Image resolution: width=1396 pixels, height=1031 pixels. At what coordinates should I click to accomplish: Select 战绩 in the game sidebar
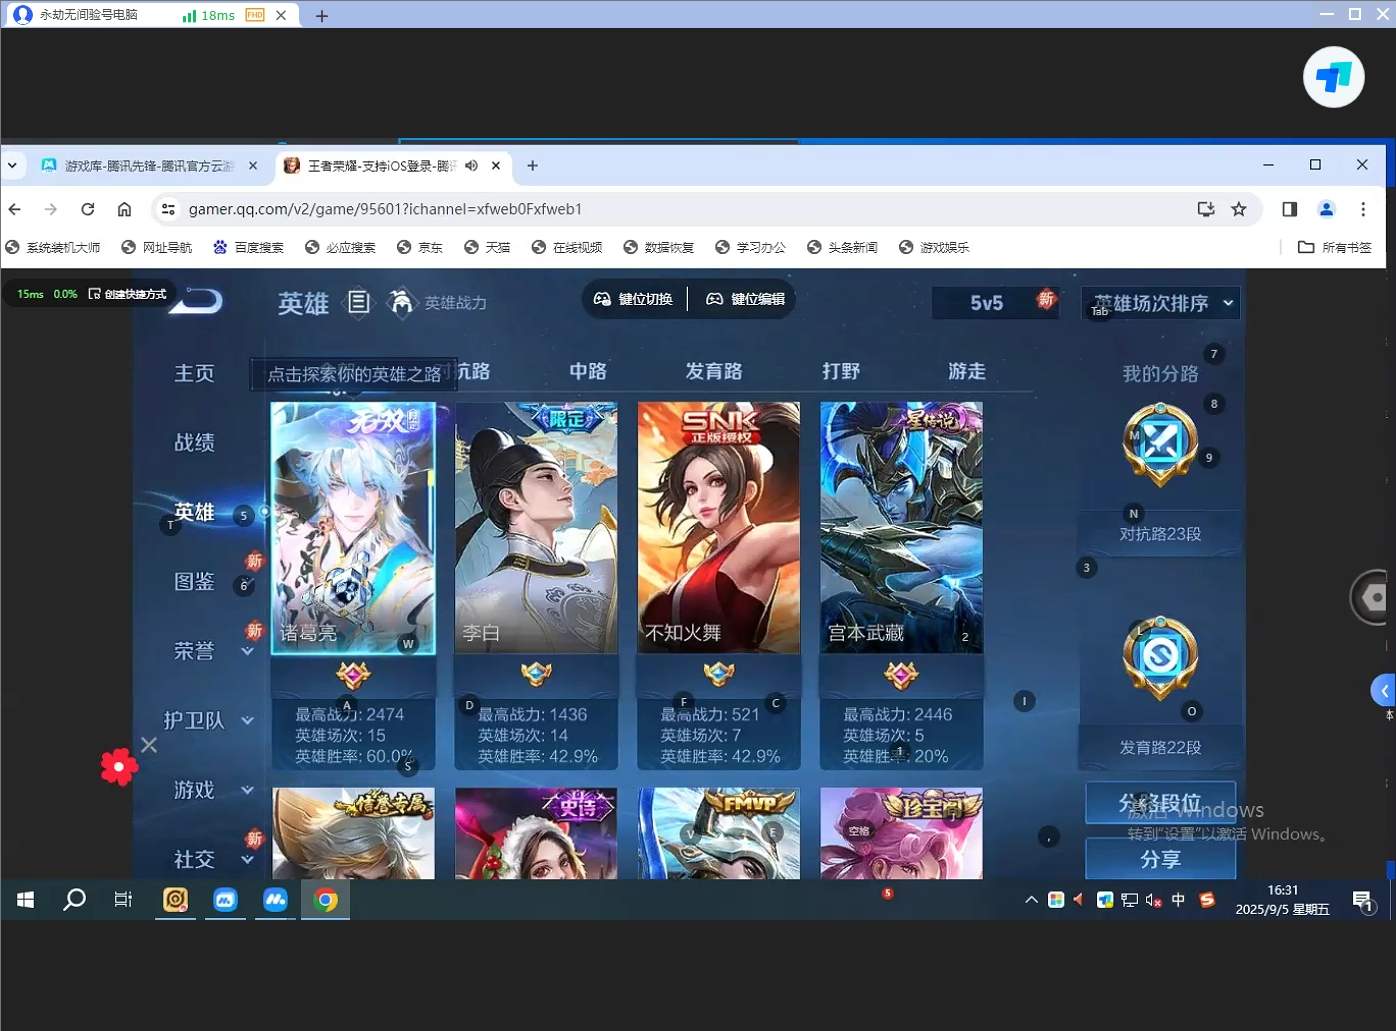[194, 442]
